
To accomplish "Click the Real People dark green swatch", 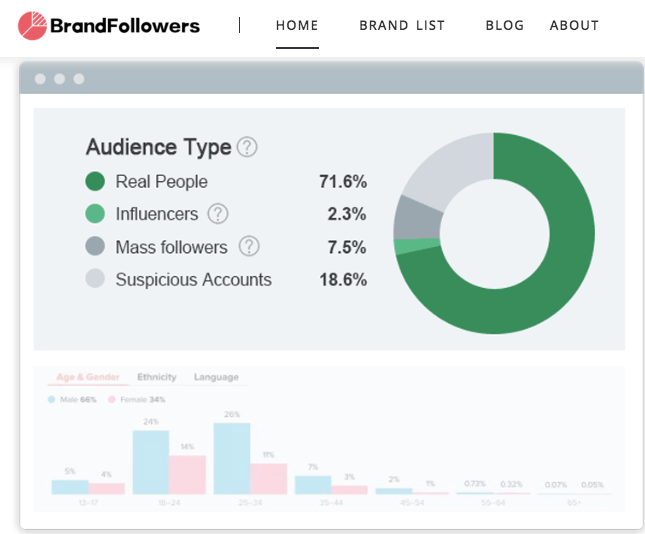I will (x=95, y=181).
